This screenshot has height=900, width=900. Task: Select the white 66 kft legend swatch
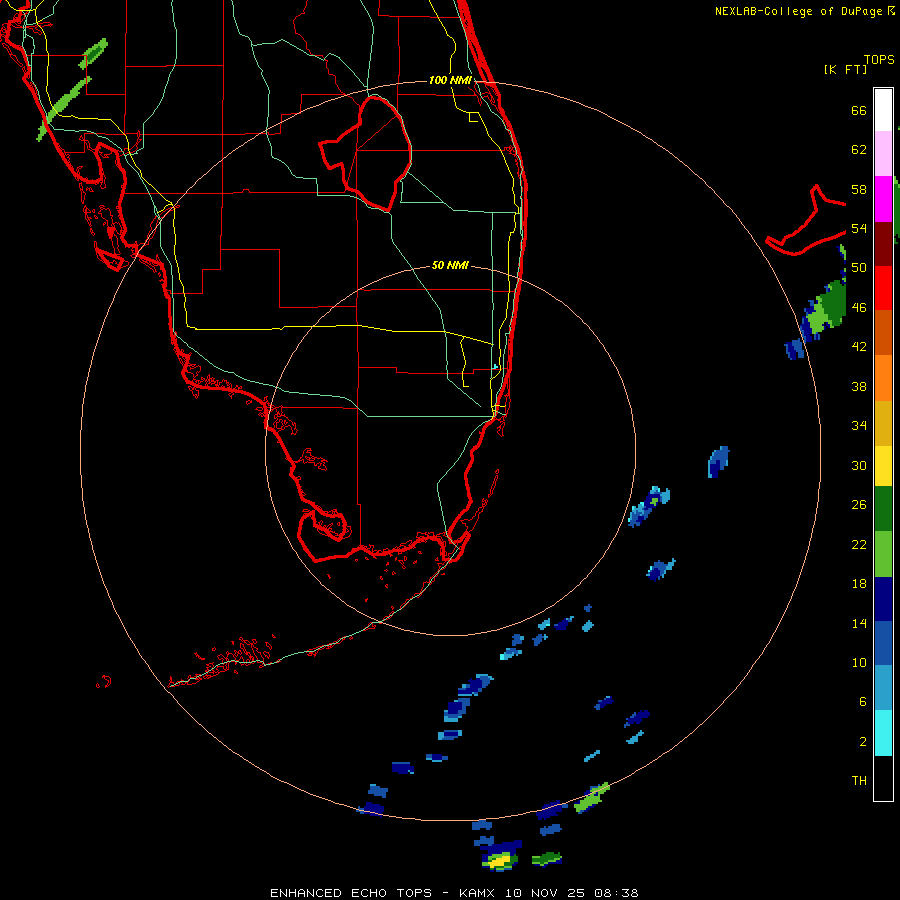[x=883, y=110]
